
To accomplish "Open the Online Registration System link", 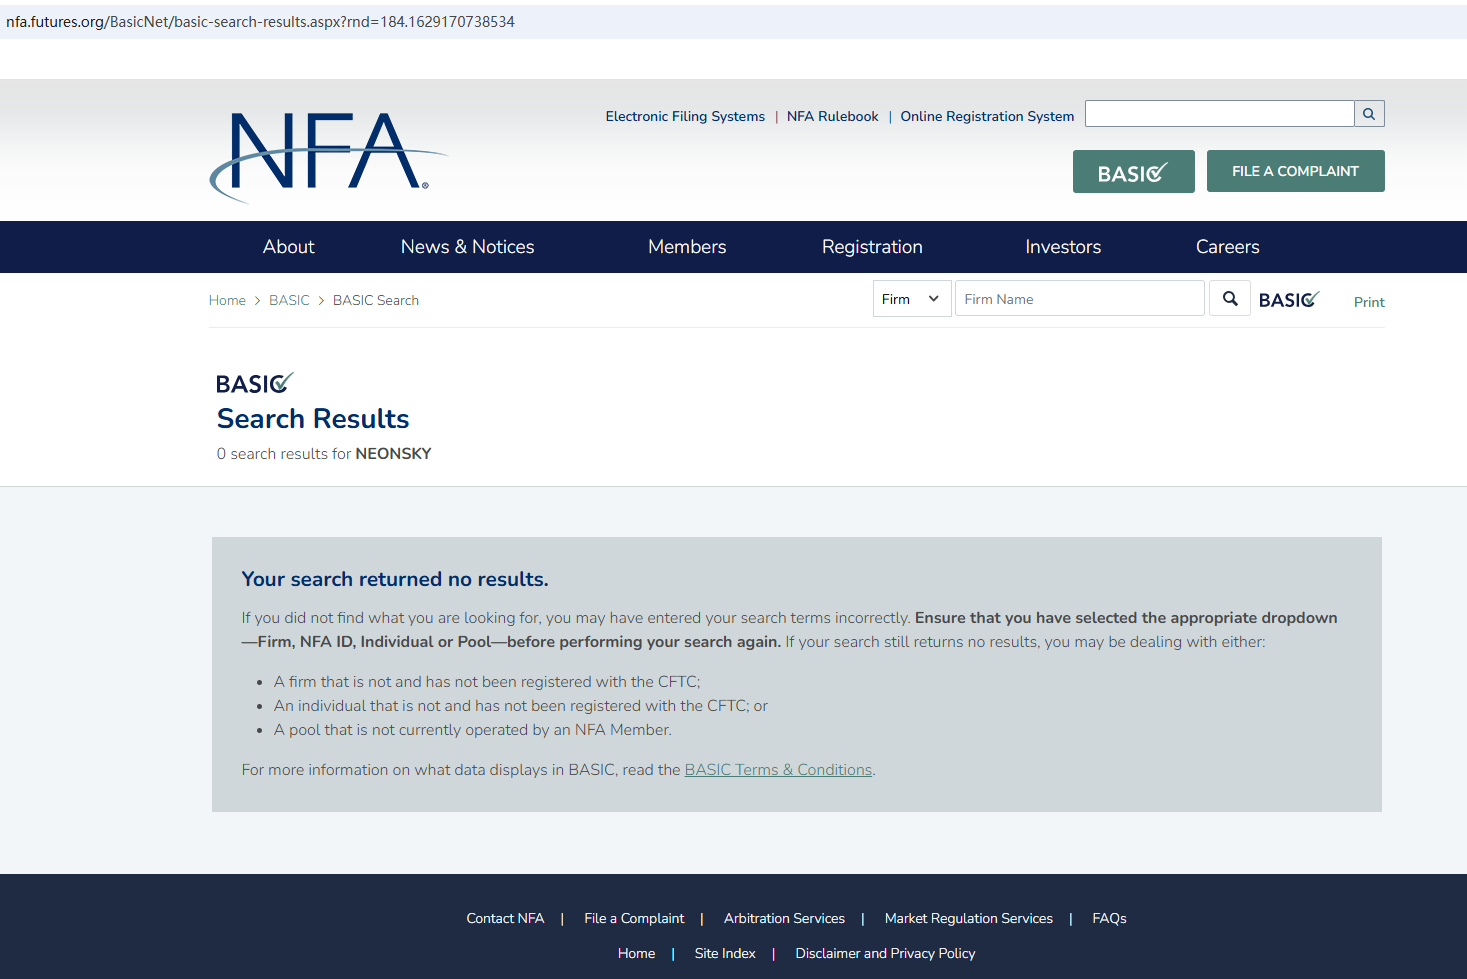I will (987, 117).
